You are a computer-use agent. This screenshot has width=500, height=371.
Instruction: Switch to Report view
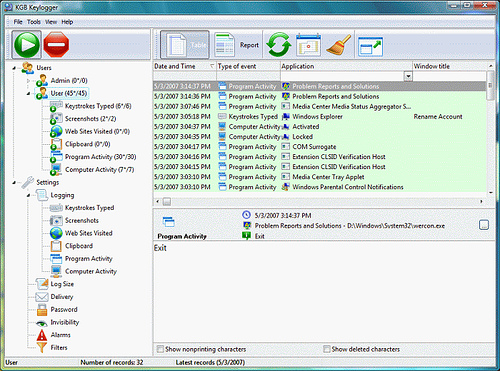tap(237, 45)
